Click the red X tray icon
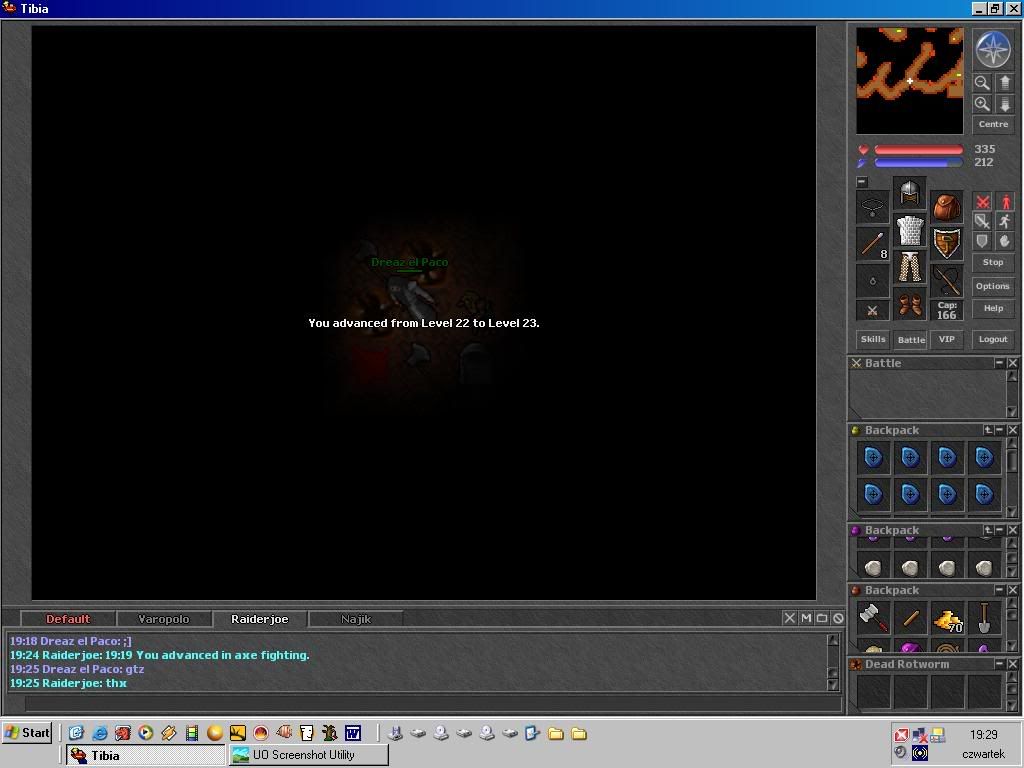 [x=901, y=735]
